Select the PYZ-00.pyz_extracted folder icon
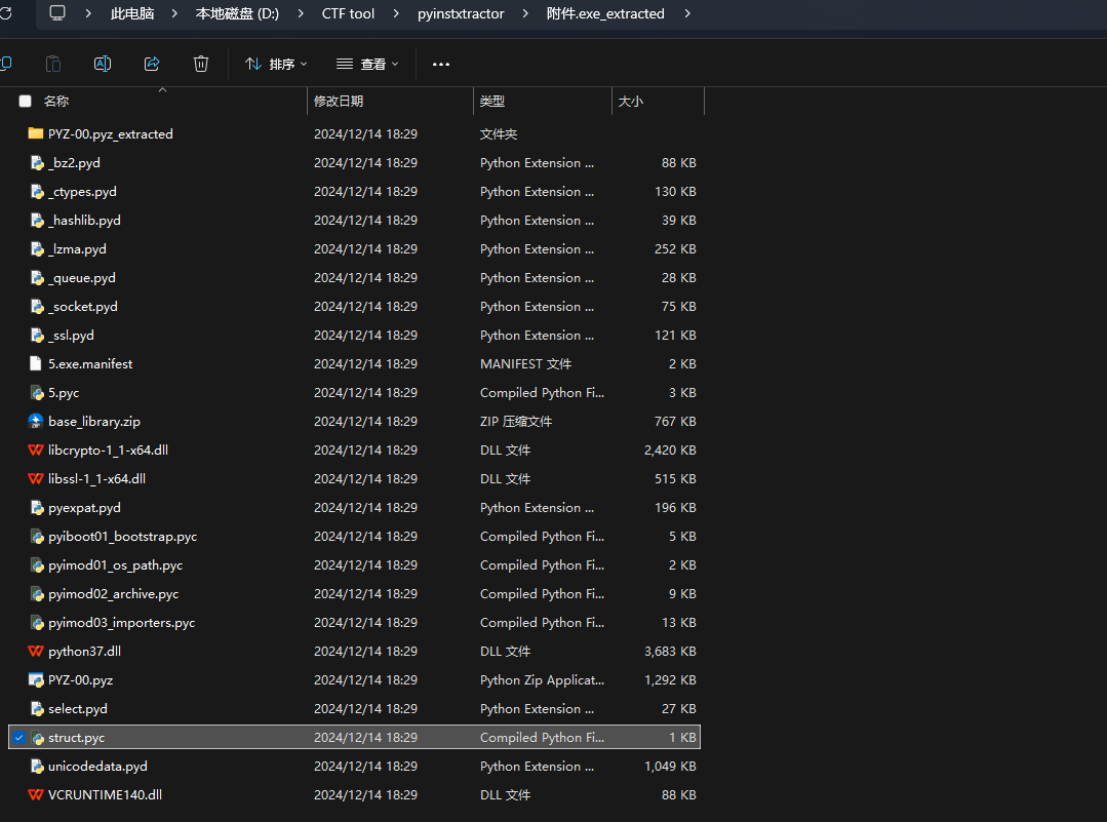This screenshot has width=1108, height=822. (35, 134)
